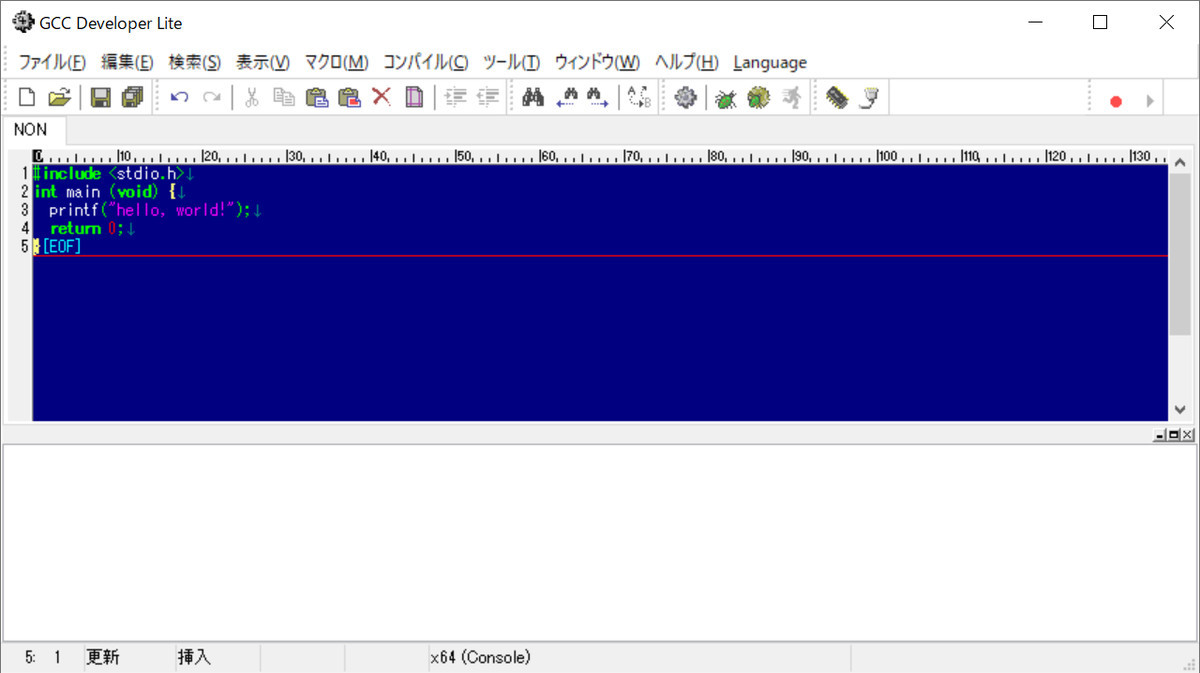Close the output pane with its small X
The image size is (1200, 673).
click(1187, 435)
